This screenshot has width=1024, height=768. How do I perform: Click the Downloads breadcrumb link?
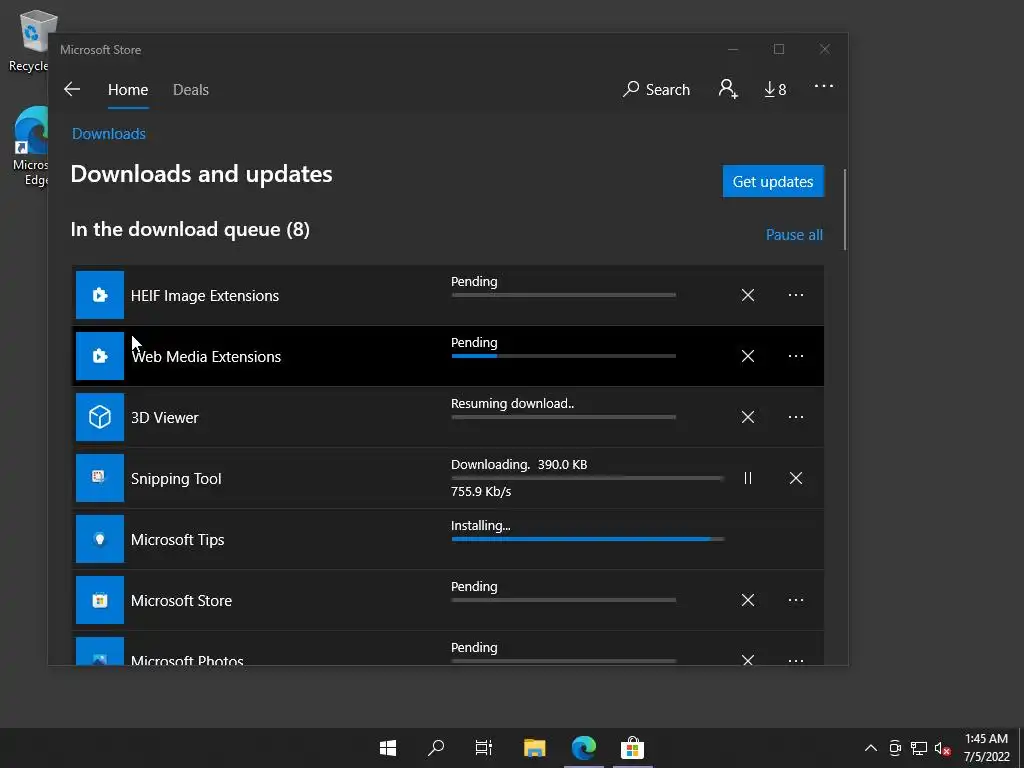coord(108,134)
